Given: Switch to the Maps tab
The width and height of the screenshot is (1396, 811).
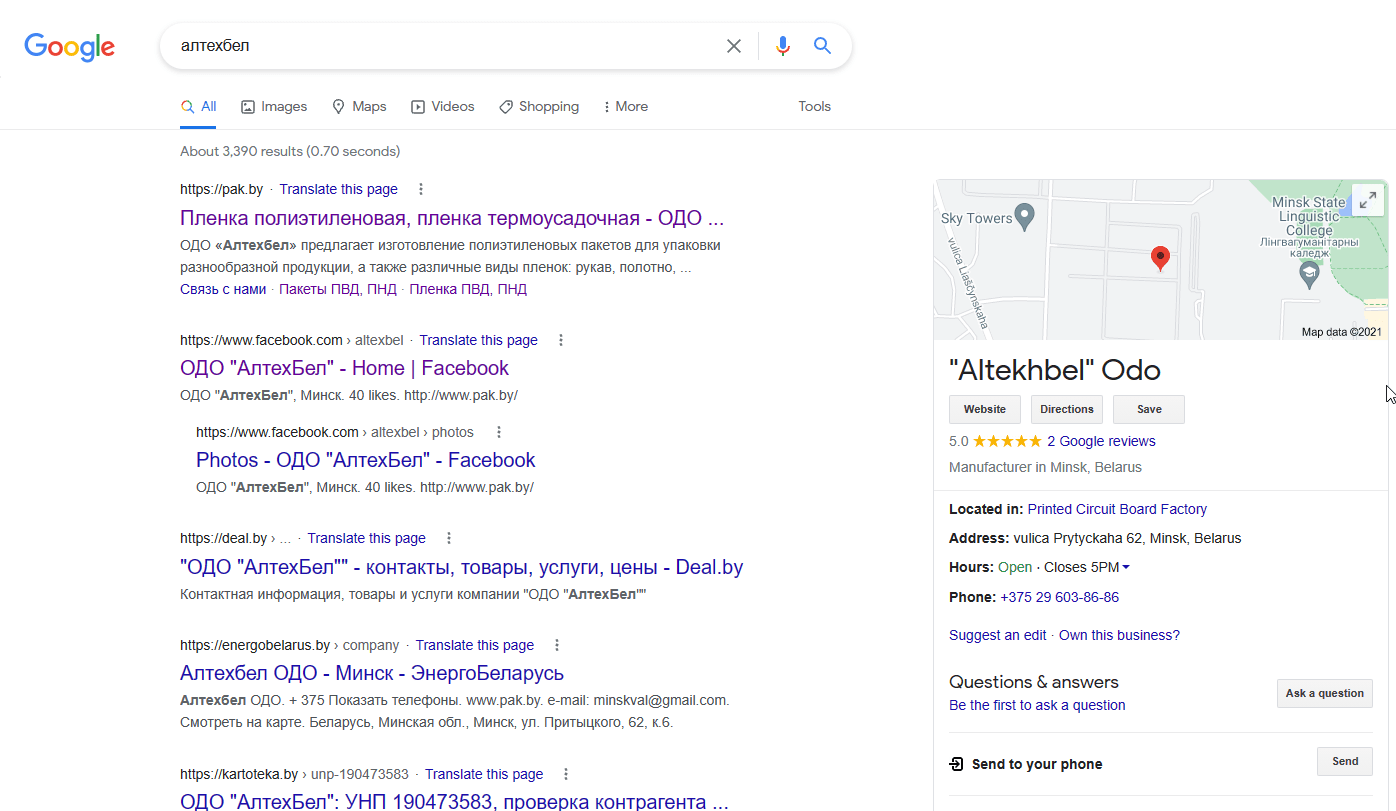Looking at the screenshot, I should tap(359, 106).
